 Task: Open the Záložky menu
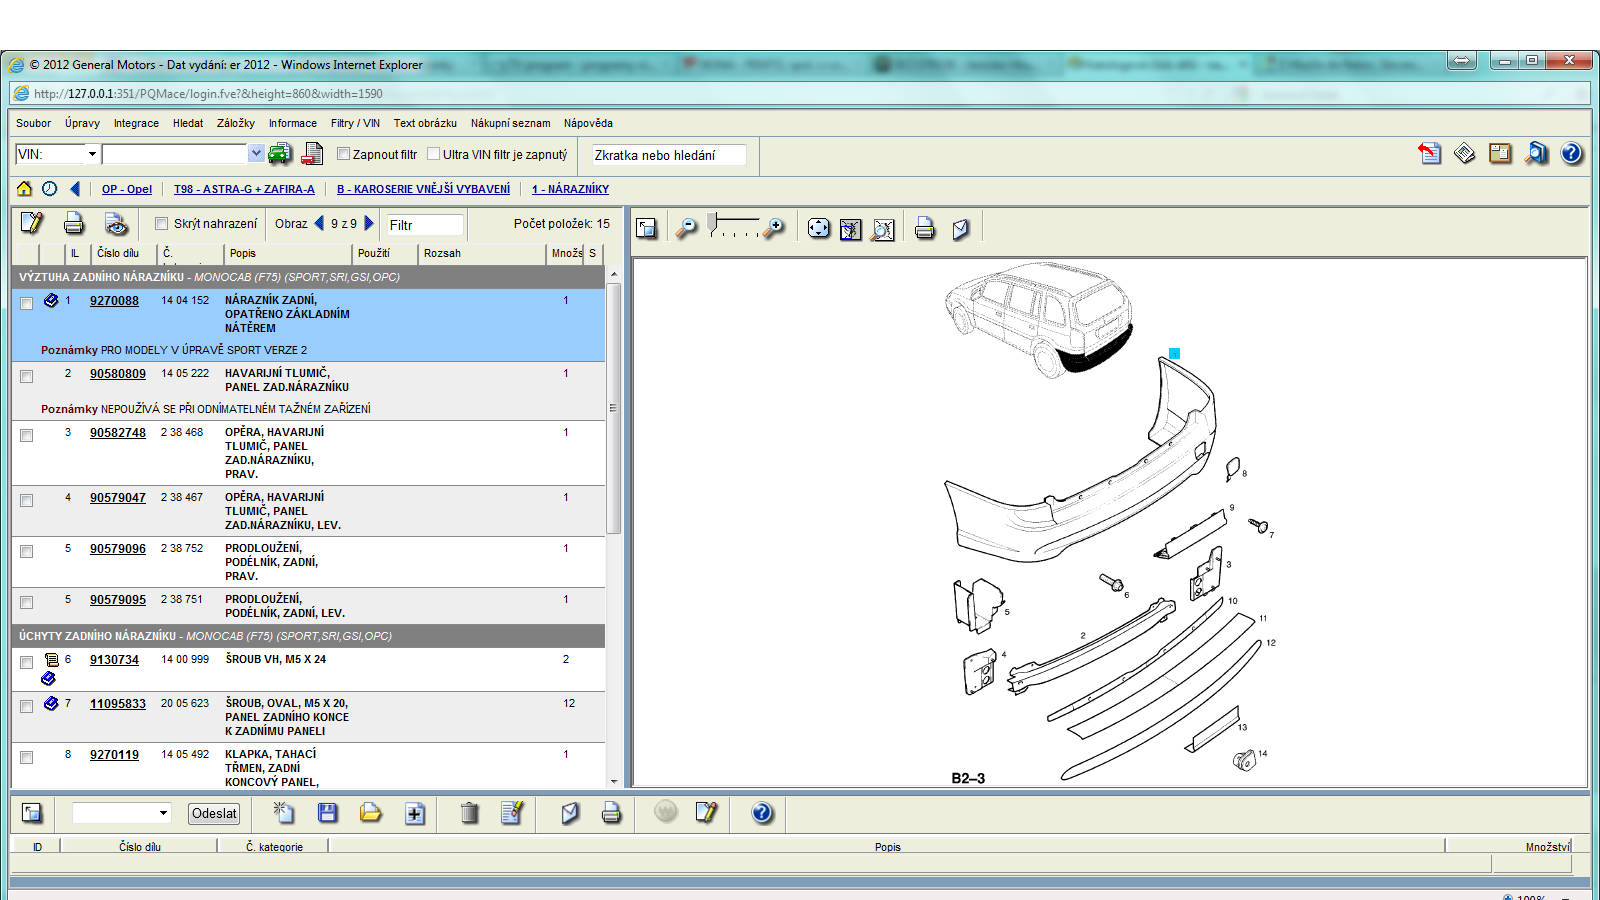235,123
